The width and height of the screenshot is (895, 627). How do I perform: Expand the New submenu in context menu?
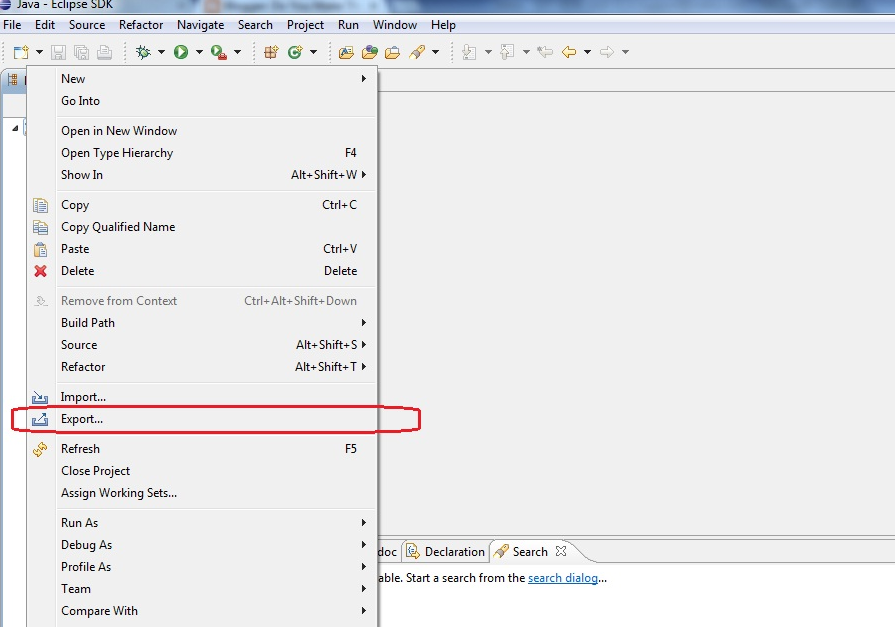point(201,79)
